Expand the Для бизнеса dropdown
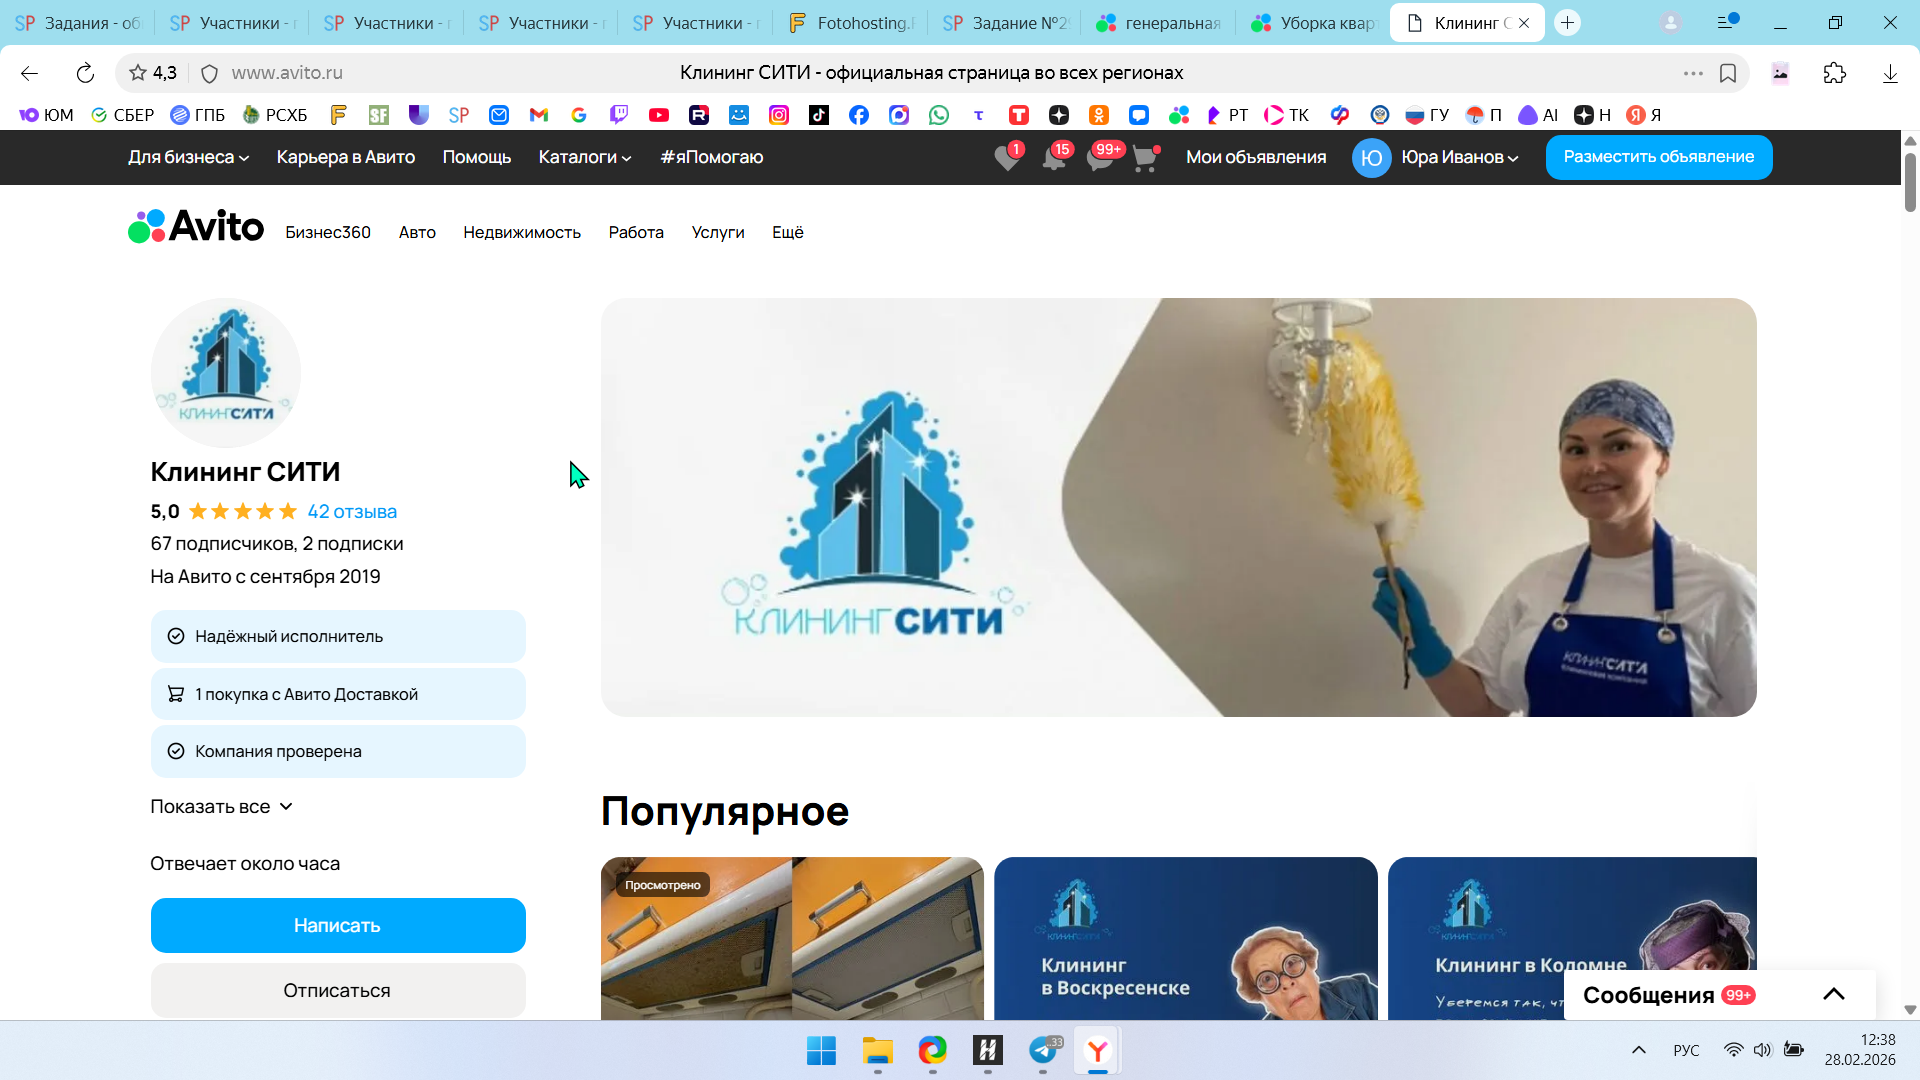Screen dimensions: 1920x1080 pyautogui.click(x=188, y=157)
